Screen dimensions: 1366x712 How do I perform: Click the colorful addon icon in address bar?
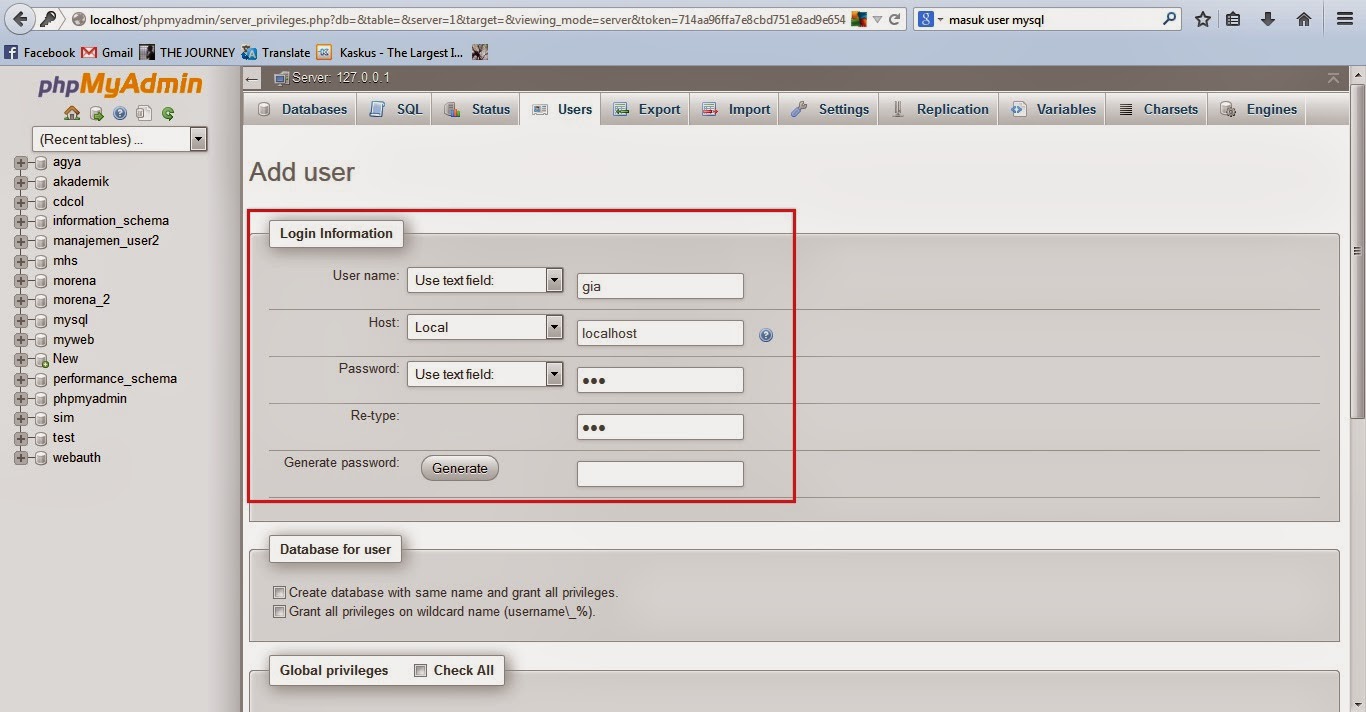tap(858, 19)
